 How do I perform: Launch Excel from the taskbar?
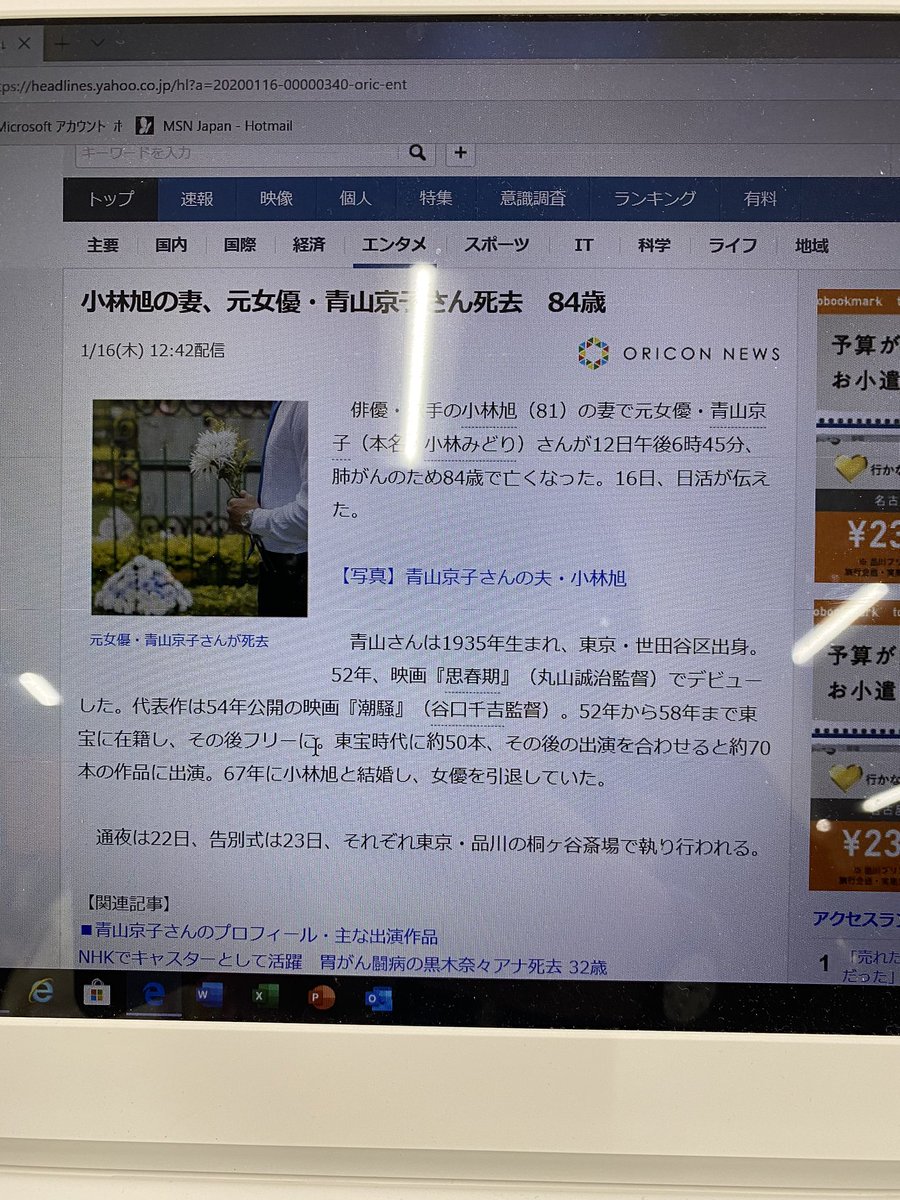click(x=265, y=997)
